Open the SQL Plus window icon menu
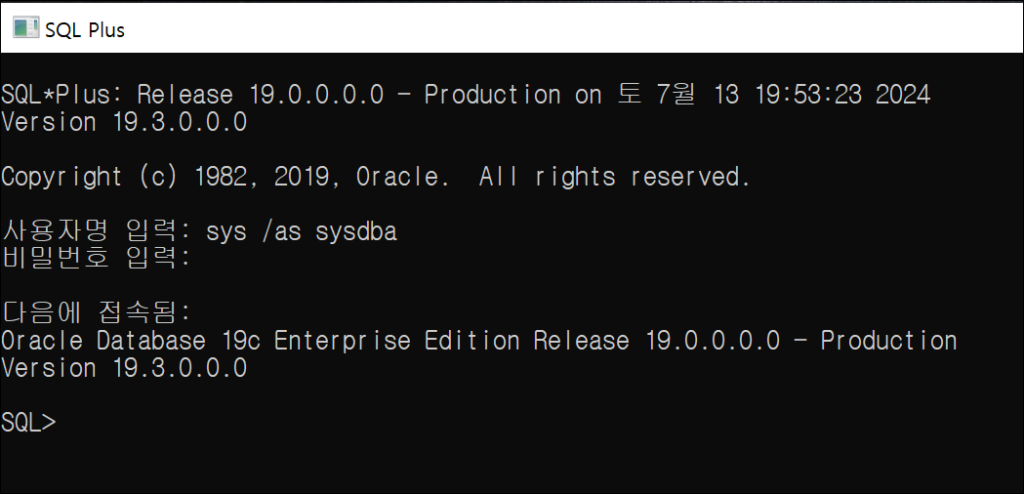This screenshot has height=494, width=1024. [x=25, y=29]
